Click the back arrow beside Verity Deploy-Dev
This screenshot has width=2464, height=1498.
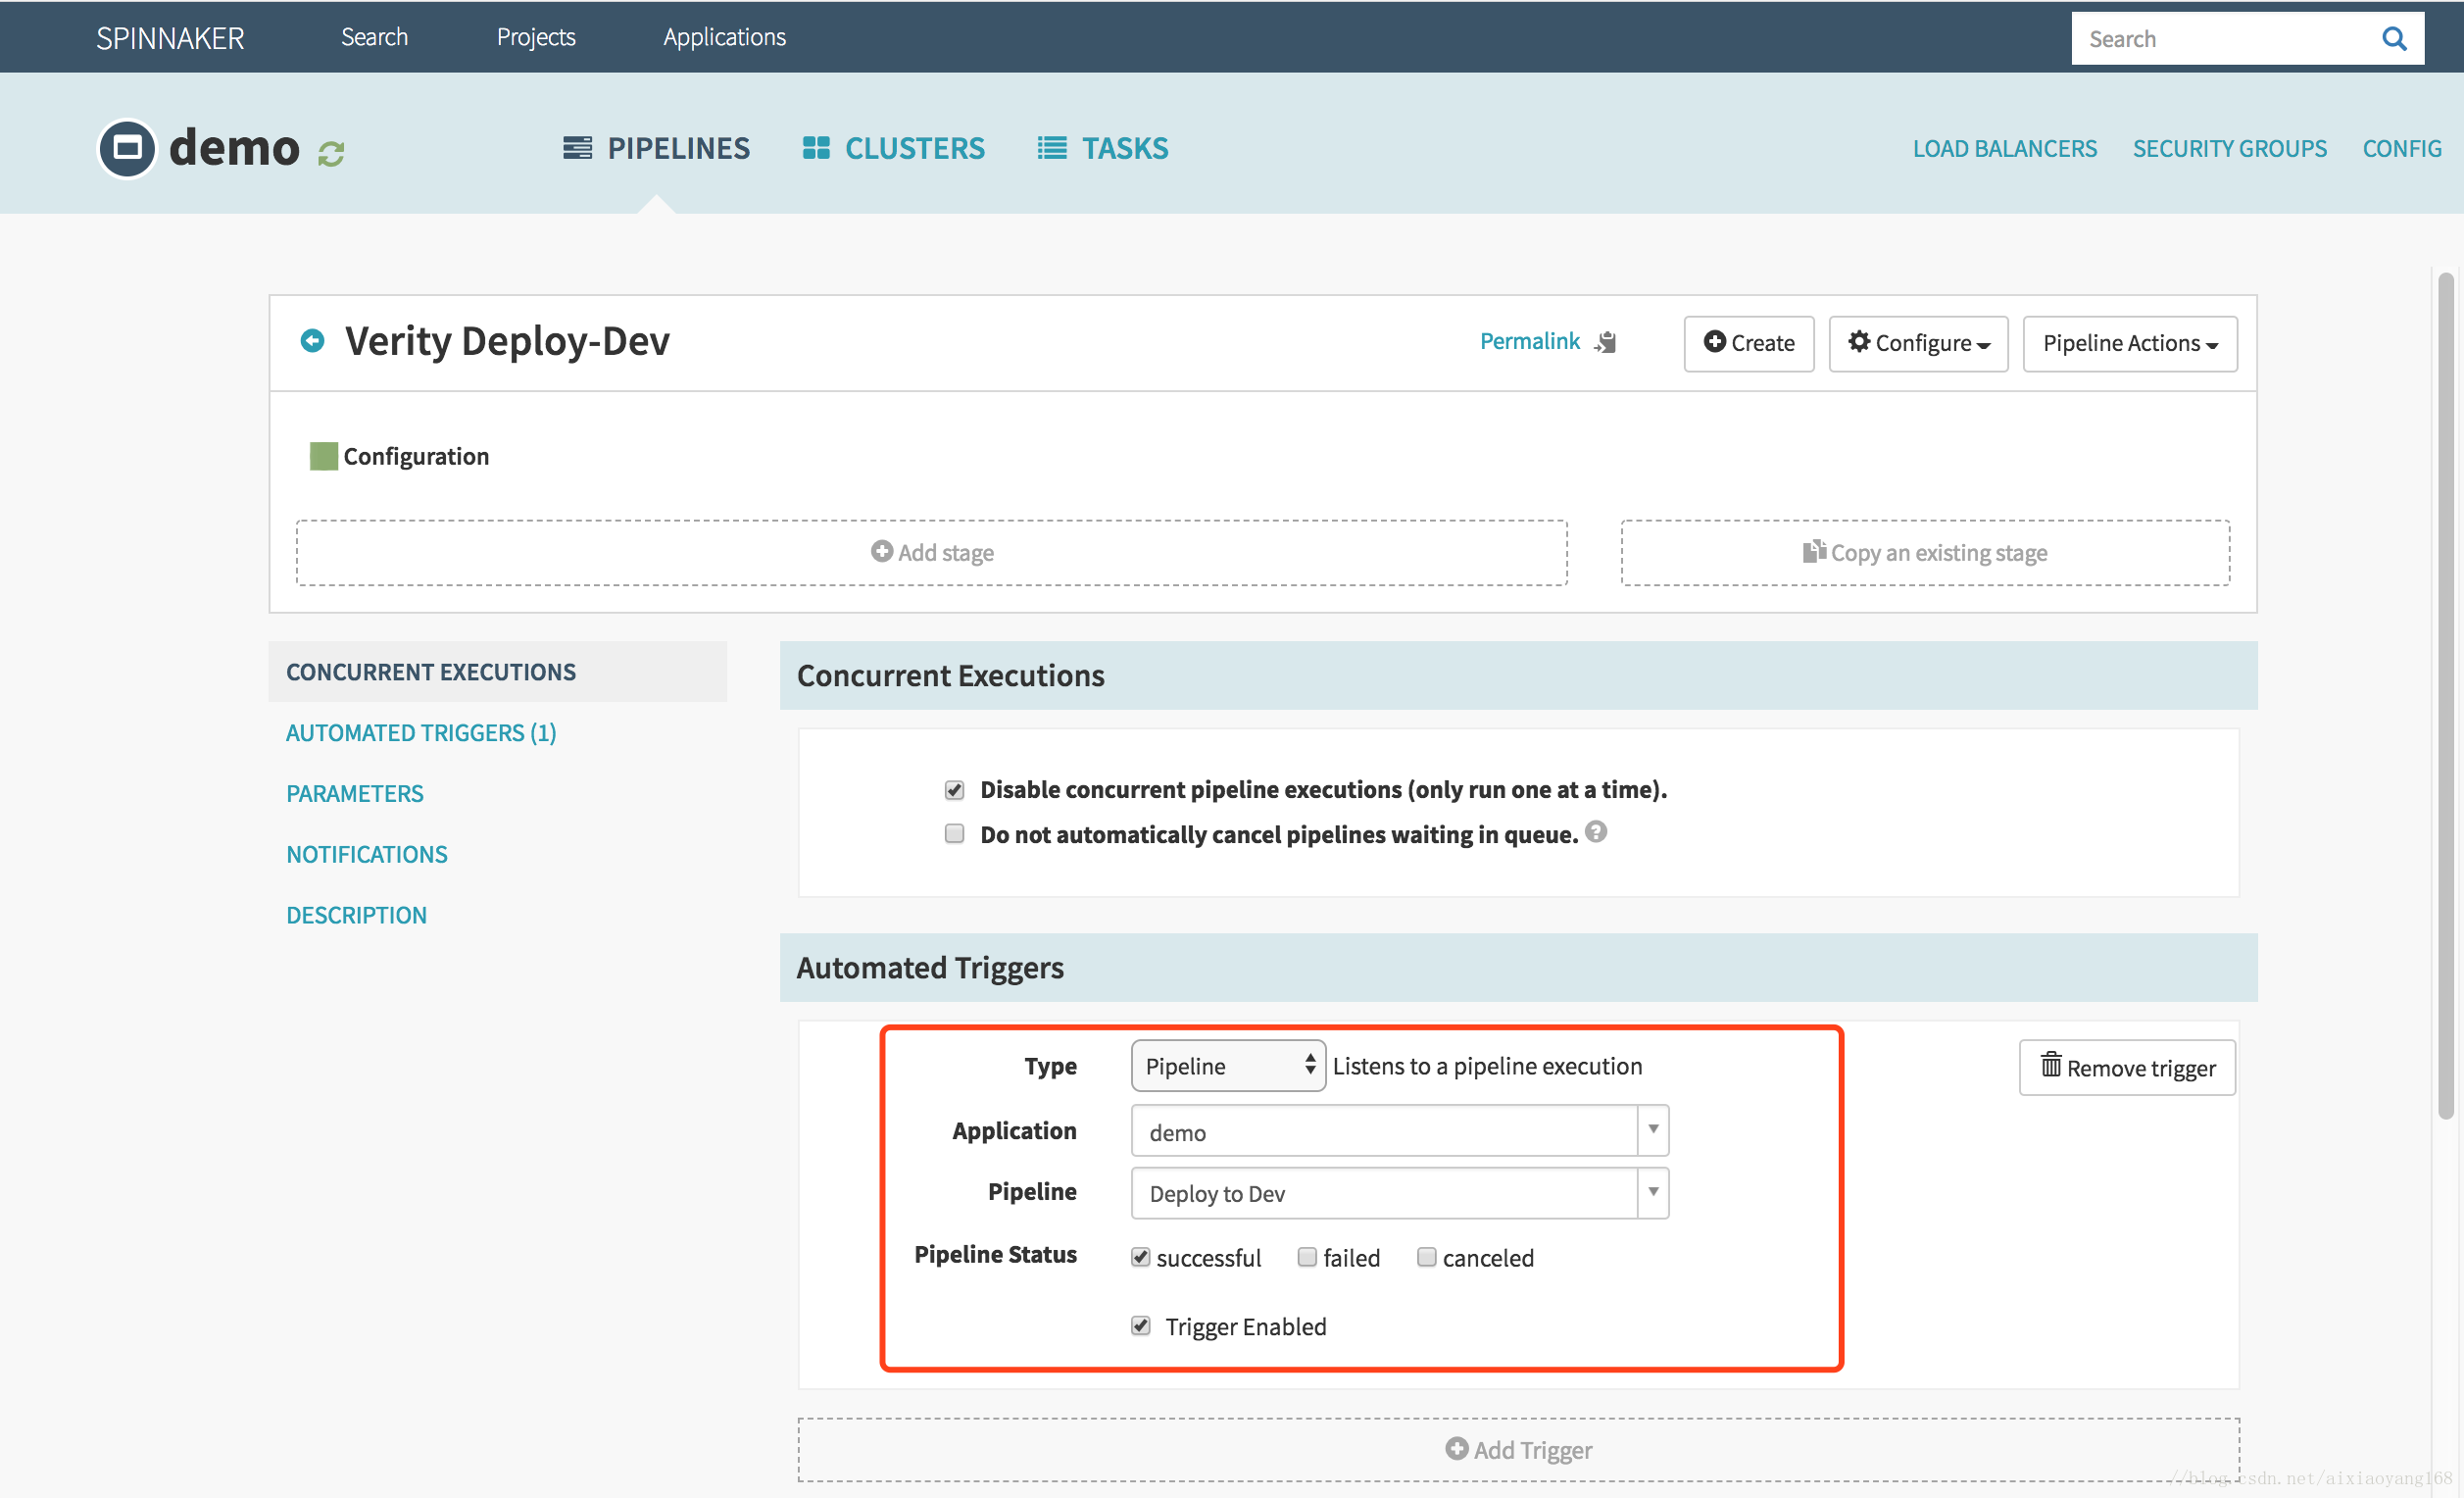pyautogui.click(x=313, y=341)
